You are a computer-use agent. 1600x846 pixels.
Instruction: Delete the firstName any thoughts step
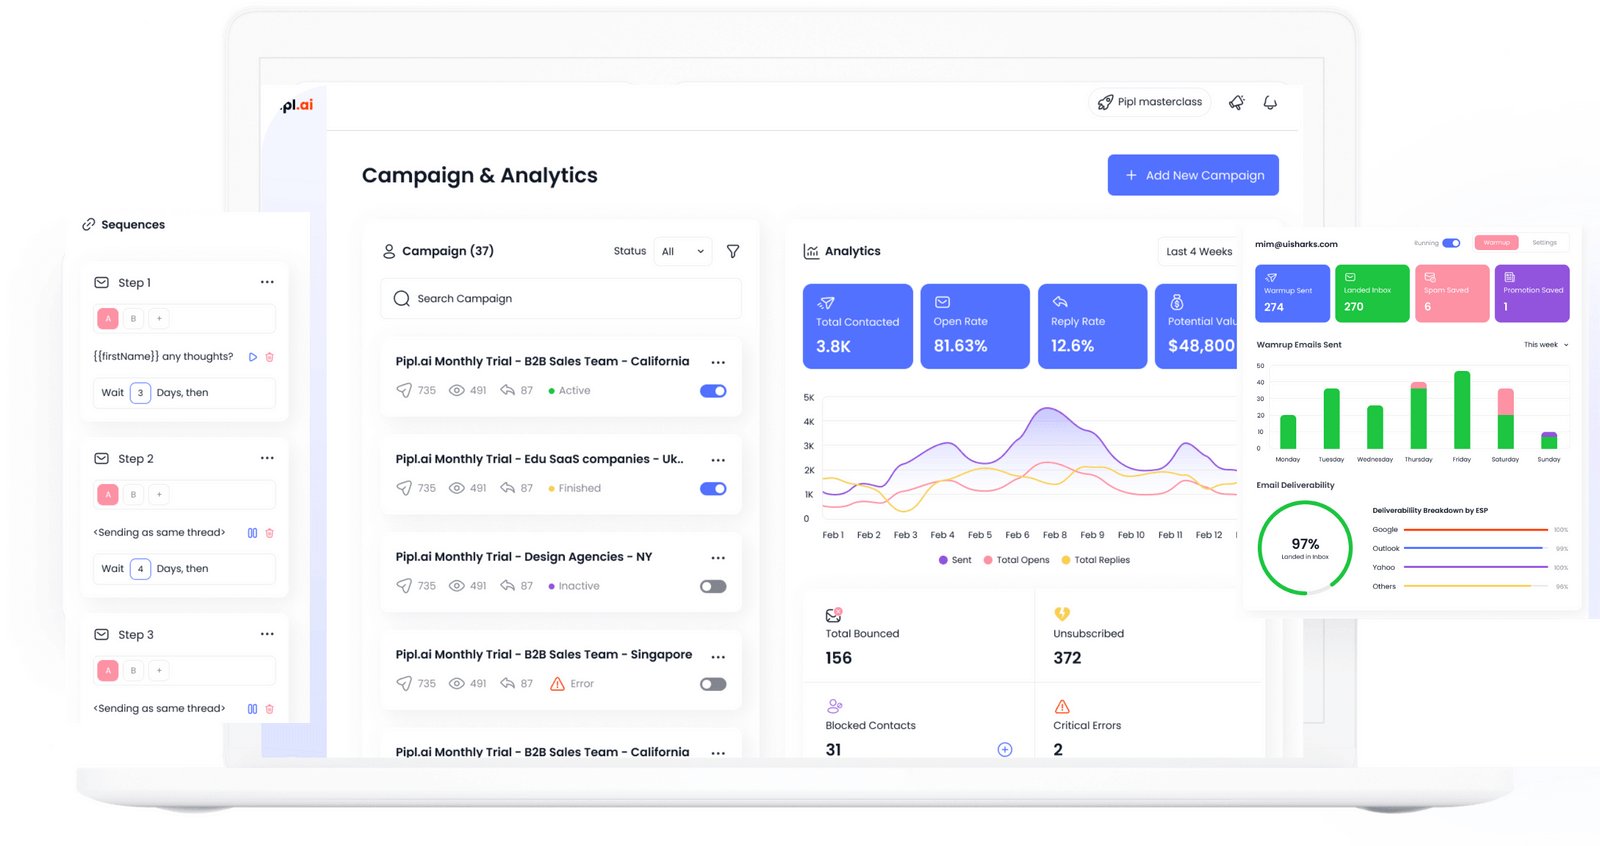270,357
